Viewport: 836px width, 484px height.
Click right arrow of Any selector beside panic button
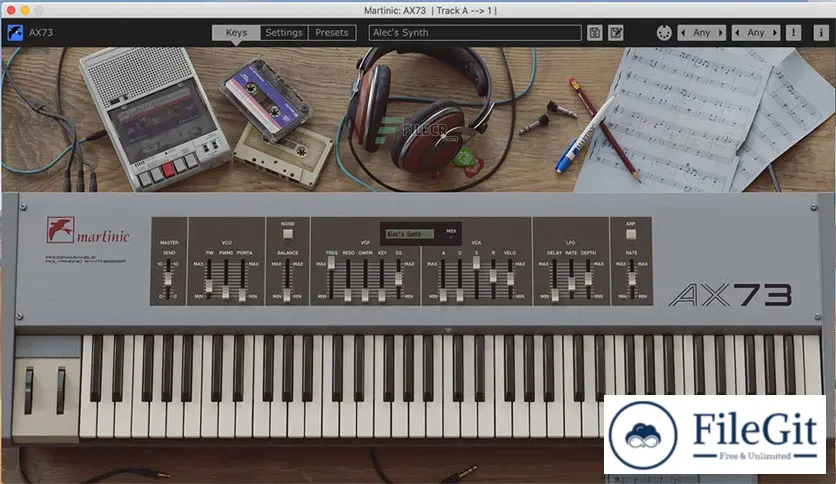(775, 33)
